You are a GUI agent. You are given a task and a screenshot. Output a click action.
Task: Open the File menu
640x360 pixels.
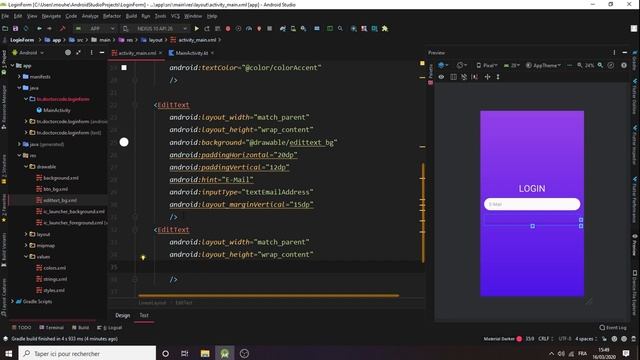5,16
